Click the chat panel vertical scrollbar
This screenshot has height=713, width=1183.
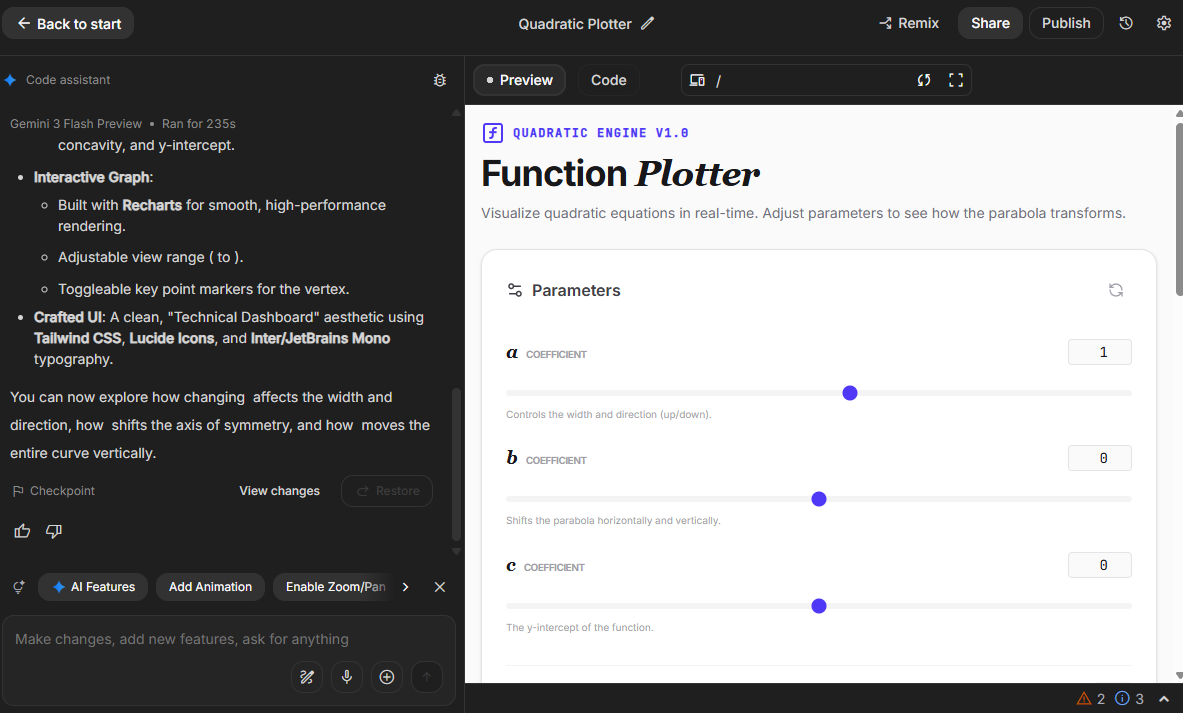pos(456,464)
